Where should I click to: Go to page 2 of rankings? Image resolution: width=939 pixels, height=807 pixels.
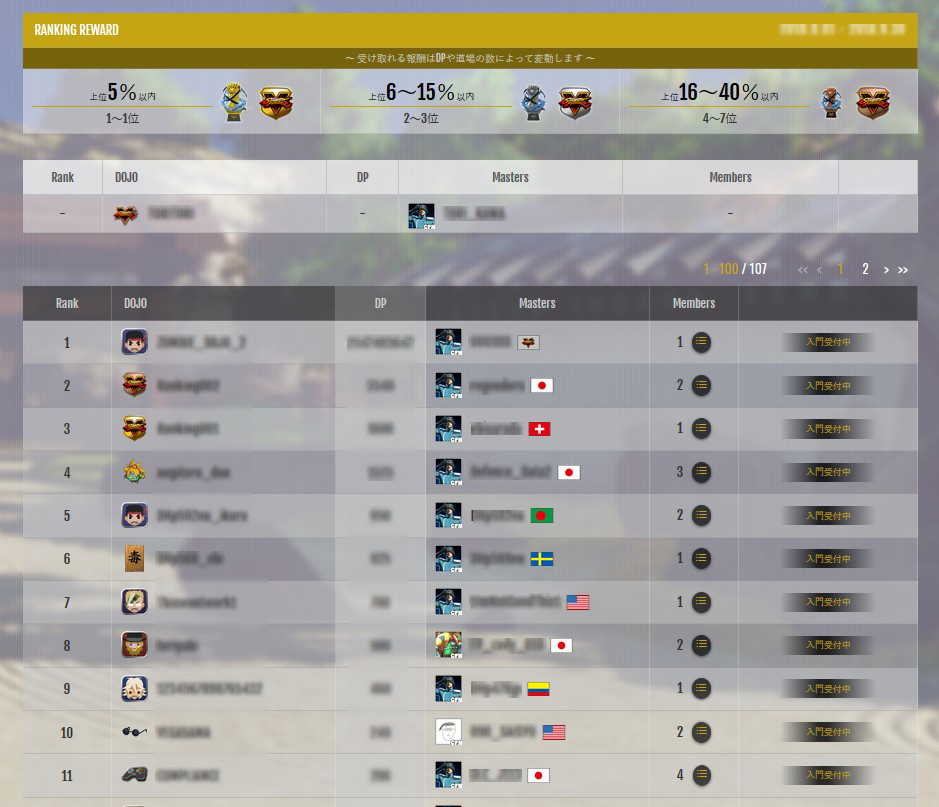865,269
